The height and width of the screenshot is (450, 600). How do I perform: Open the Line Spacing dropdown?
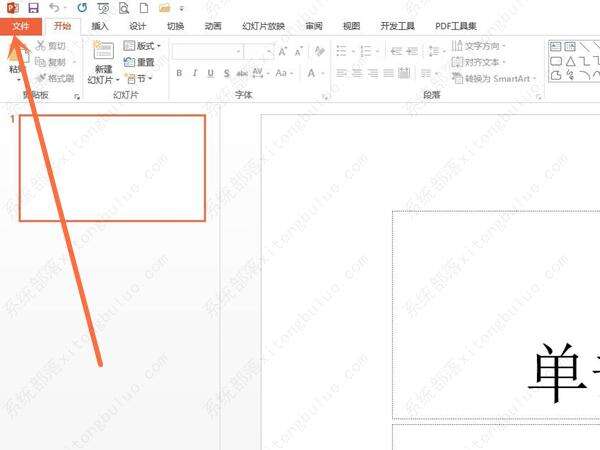437,51
